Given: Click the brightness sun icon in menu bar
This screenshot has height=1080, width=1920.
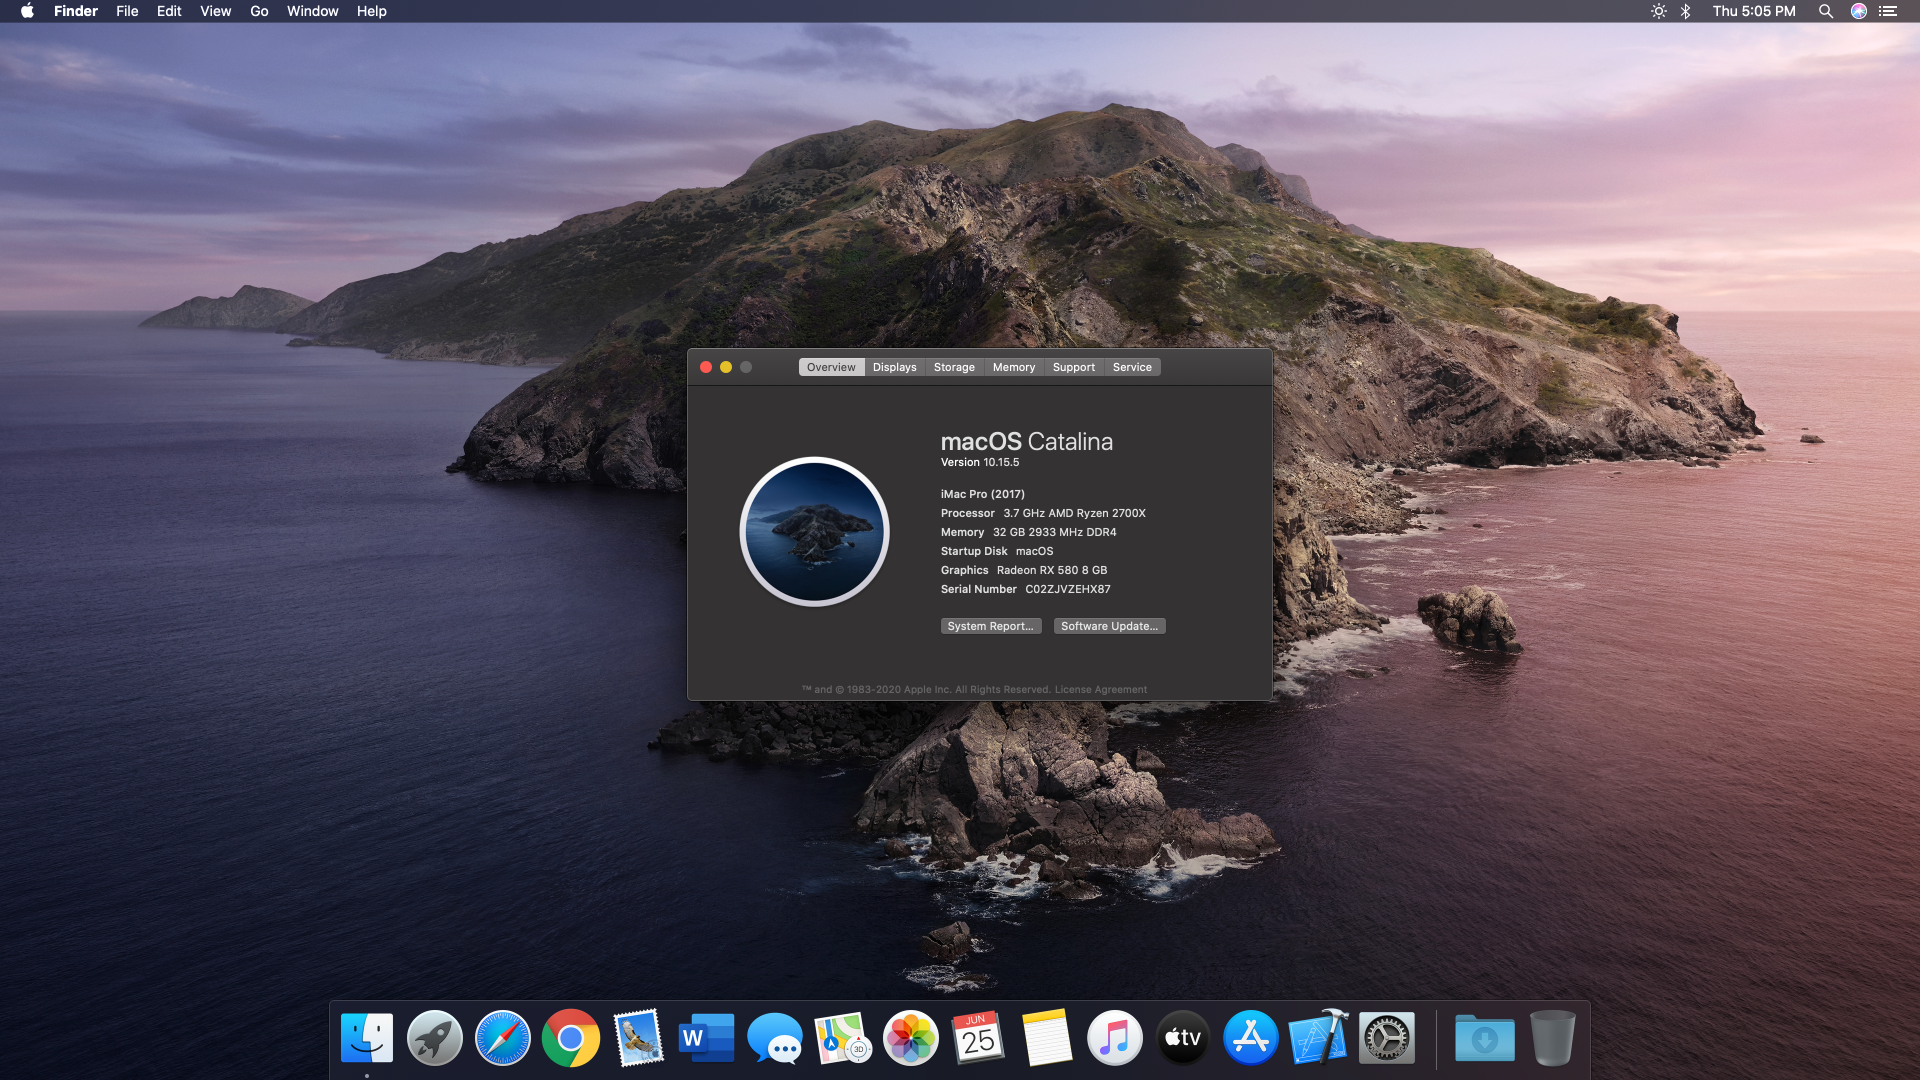Looking at the screenshot, I should (1658, 11).
